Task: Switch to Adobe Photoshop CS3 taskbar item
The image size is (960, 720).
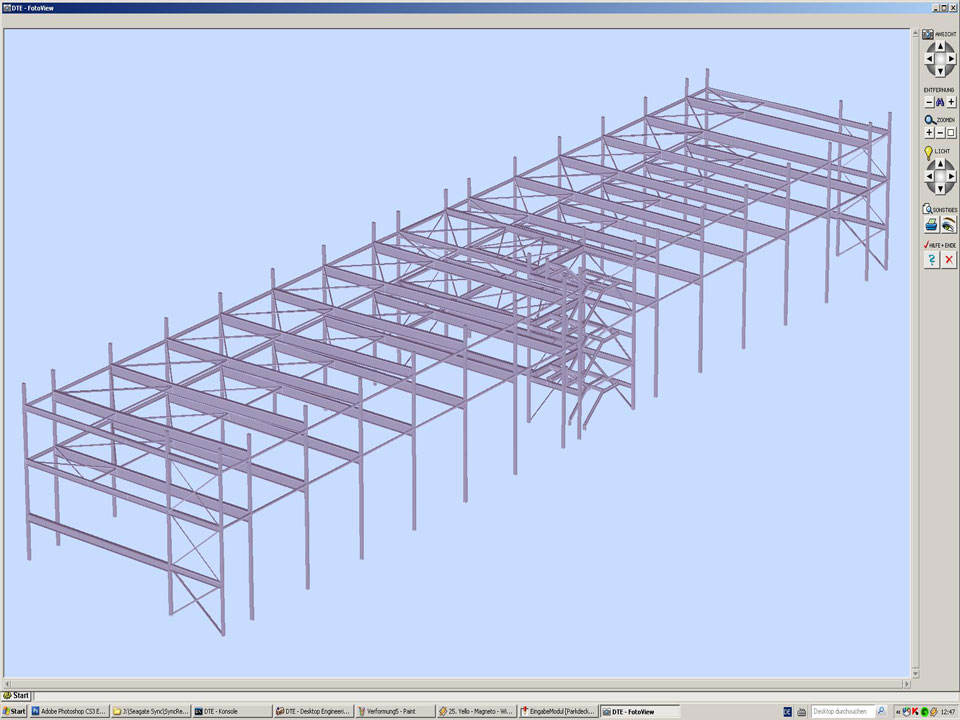Action: (68, 711)
